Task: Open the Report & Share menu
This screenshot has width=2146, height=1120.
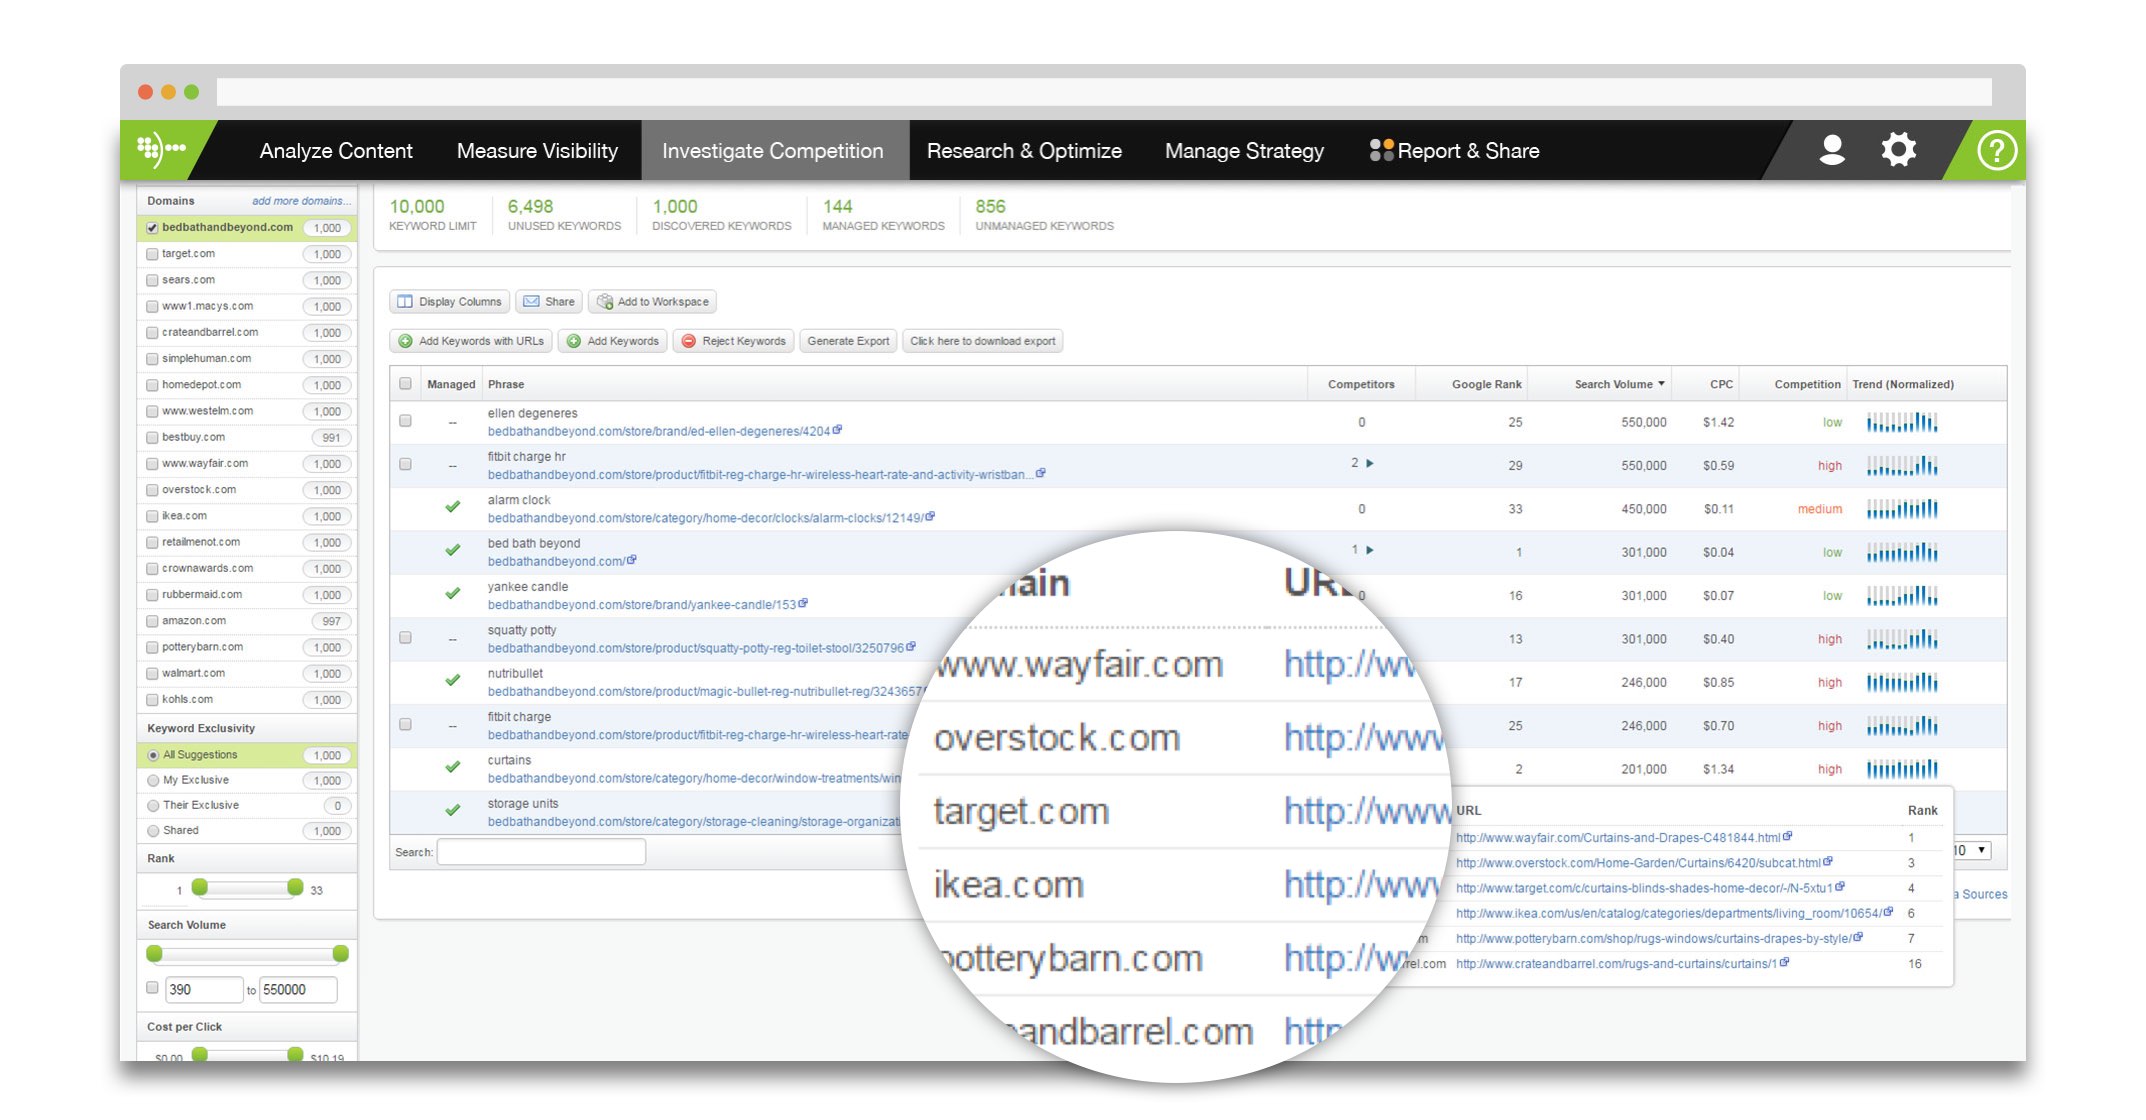Action: tap(1455, 151)
